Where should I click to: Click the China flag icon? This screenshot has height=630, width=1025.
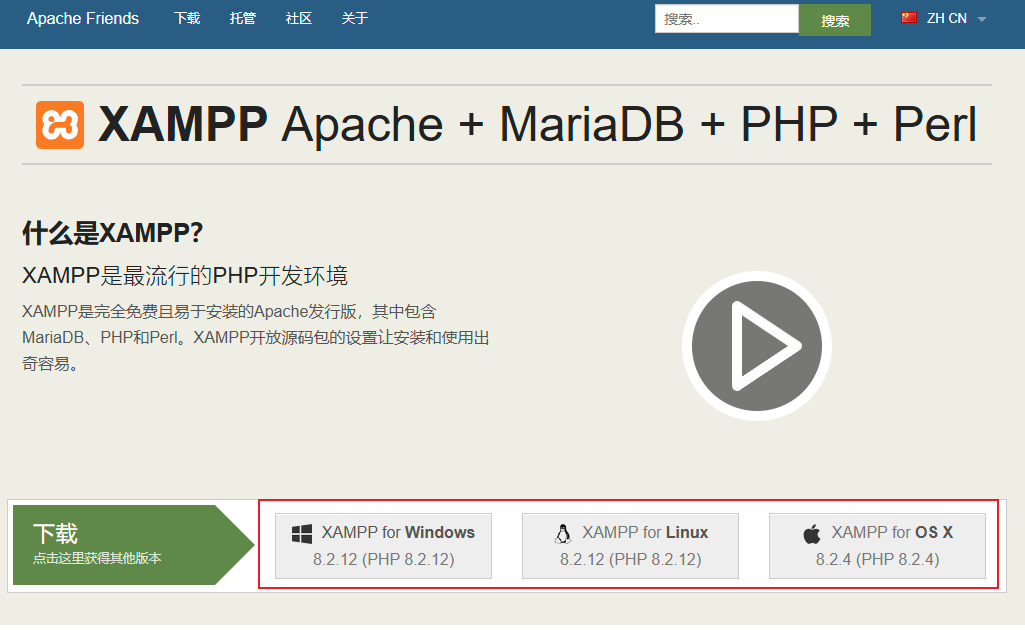tap(909, 18)
